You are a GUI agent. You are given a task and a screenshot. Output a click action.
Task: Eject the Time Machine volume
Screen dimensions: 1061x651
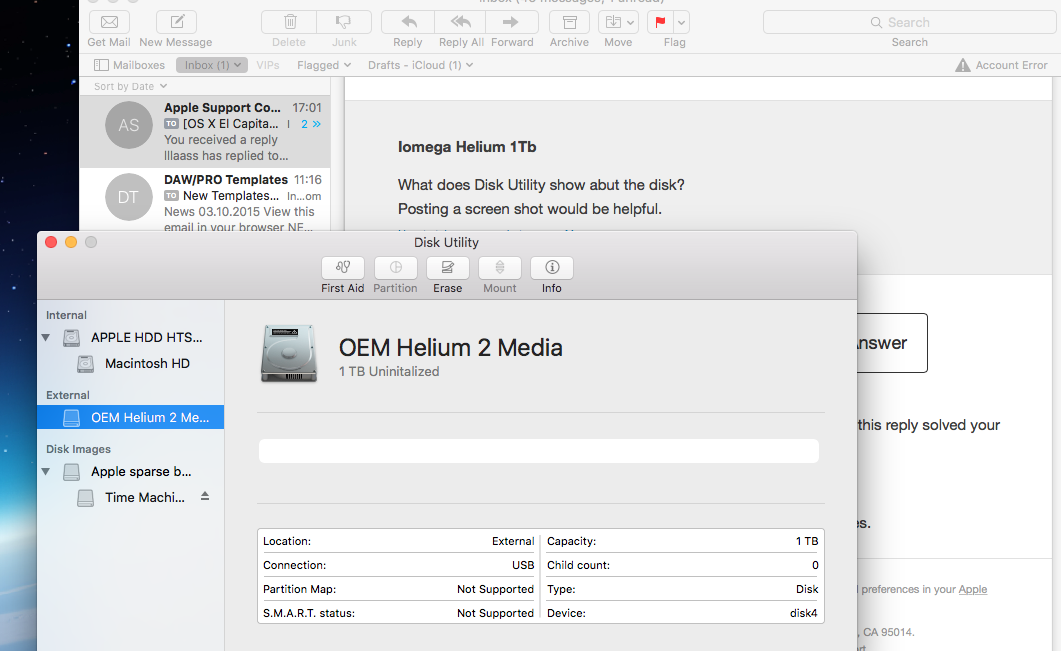point(205,497)
